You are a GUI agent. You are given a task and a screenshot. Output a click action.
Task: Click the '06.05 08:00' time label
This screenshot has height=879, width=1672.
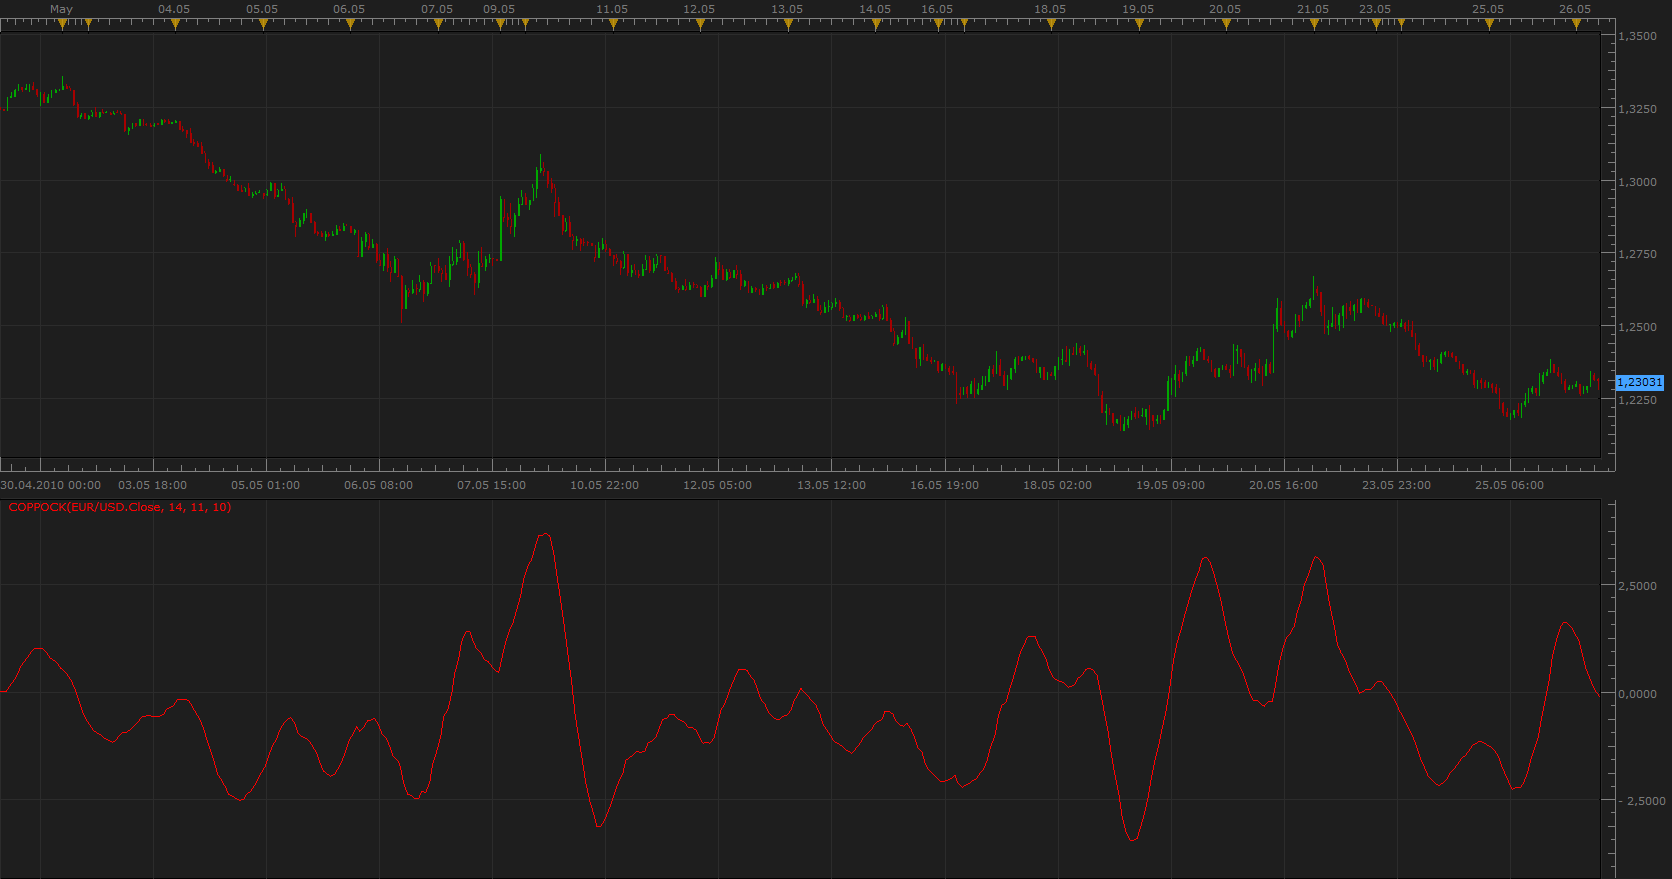point(379,485)
